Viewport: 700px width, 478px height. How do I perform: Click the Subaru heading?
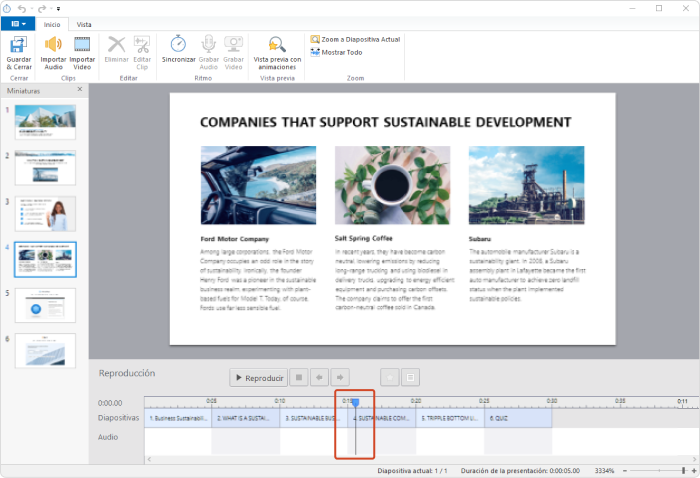(x=479, y=239)
